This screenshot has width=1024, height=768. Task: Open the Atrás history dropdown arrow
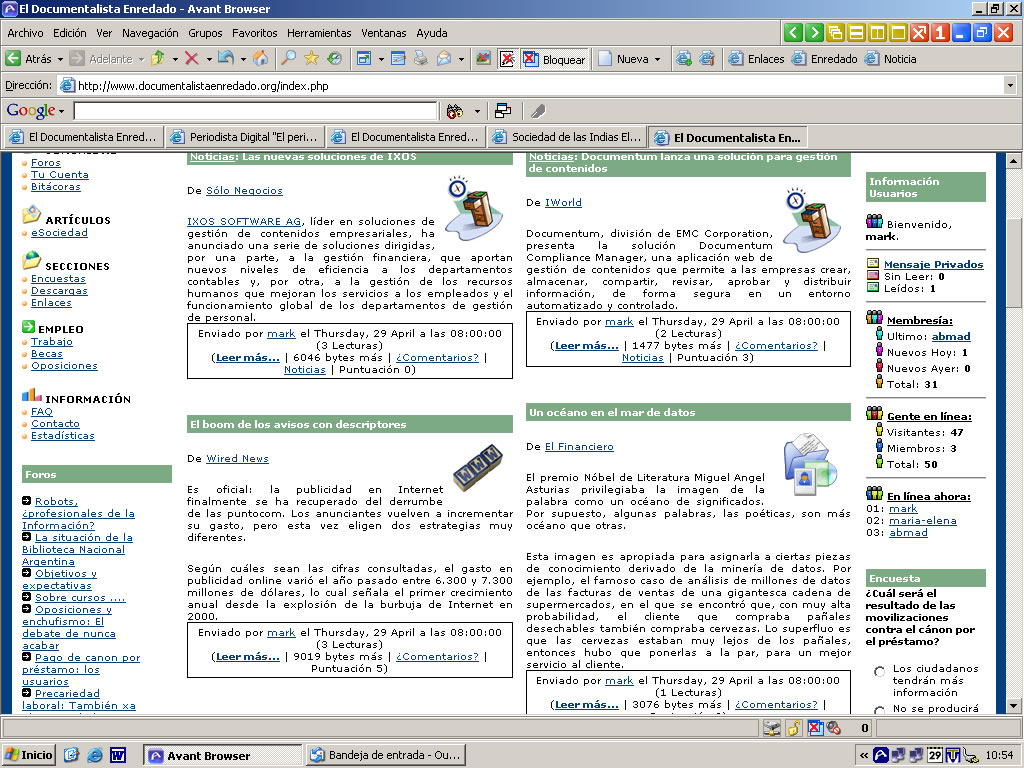[x=60, y=59]
